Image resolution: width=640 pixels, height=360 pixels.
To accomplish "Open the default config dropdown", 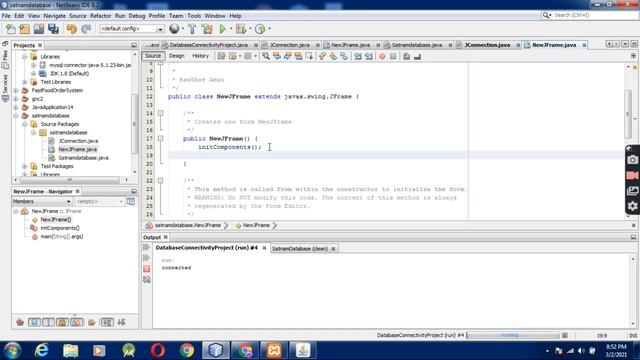I will click(131, 29).
